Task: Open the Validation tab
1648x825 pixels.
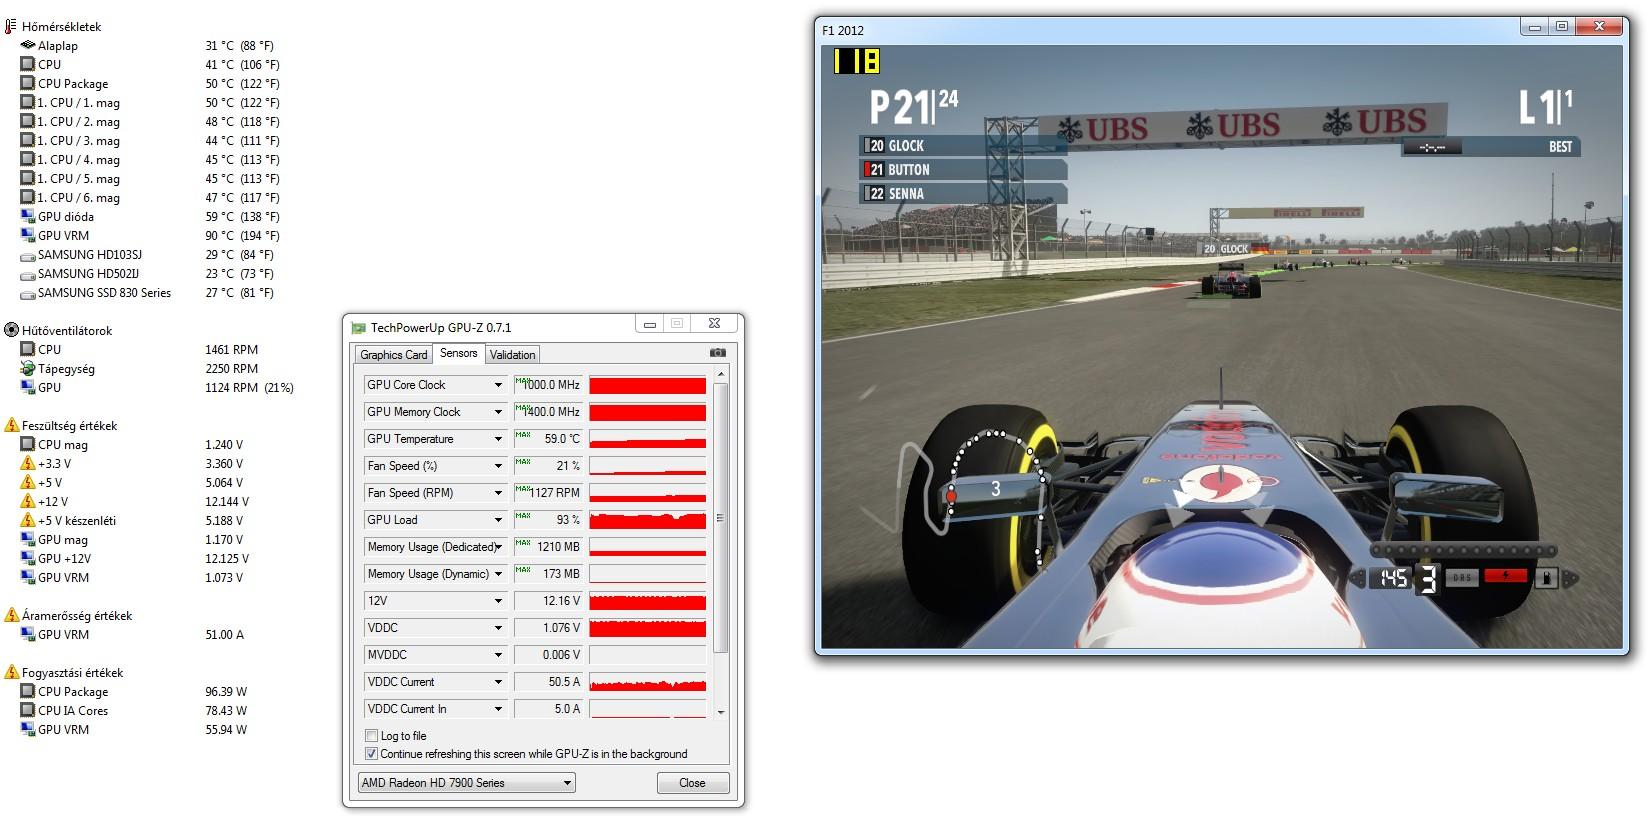Action: point(513,355)
